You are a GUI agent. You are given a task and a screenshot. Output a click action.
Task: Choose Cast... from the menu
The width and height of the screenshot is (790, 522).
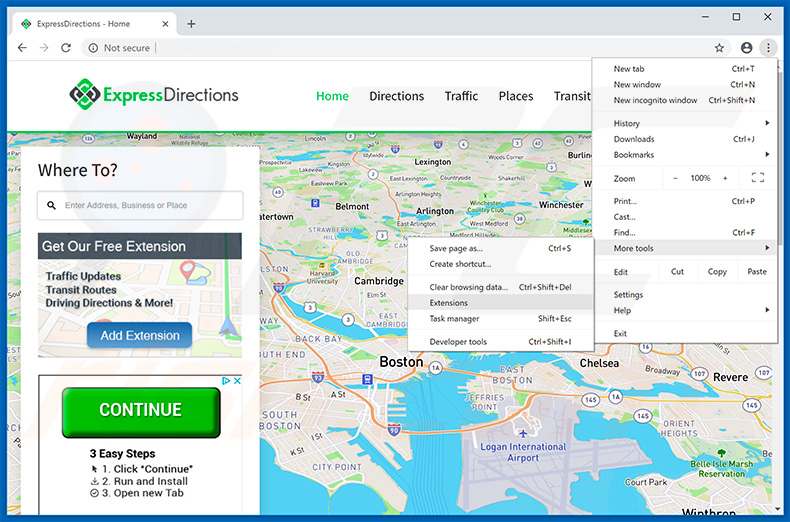pos(685,217)
